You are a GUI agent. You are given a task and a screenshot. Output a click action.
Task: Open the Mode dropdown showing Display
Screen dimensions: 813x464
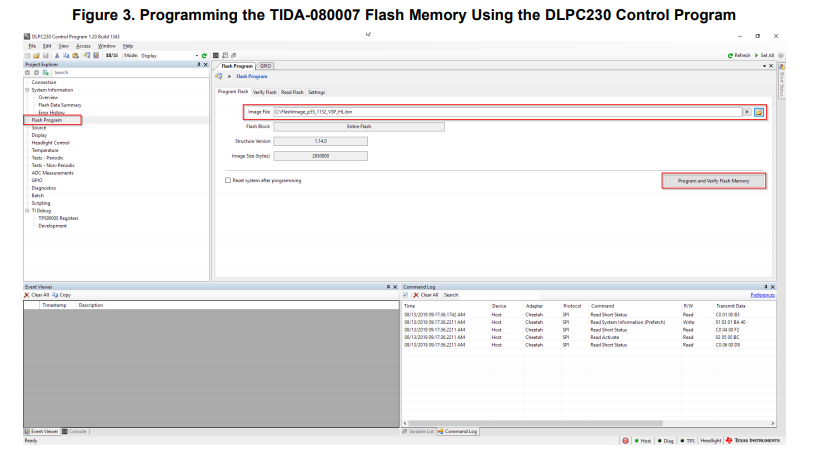coord(170,55)
